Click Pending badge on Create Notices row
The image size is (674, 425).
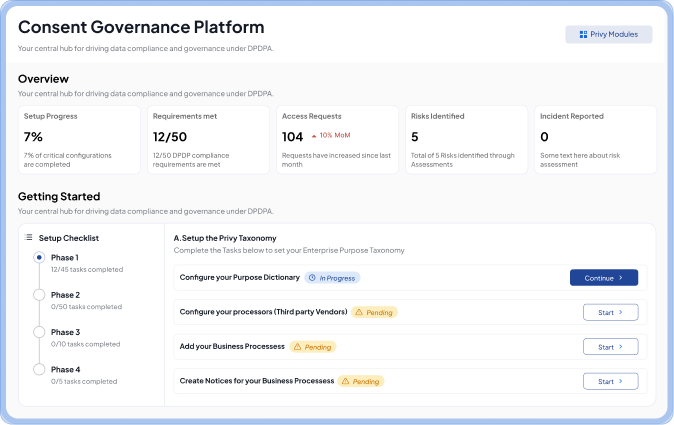(361, 381)
